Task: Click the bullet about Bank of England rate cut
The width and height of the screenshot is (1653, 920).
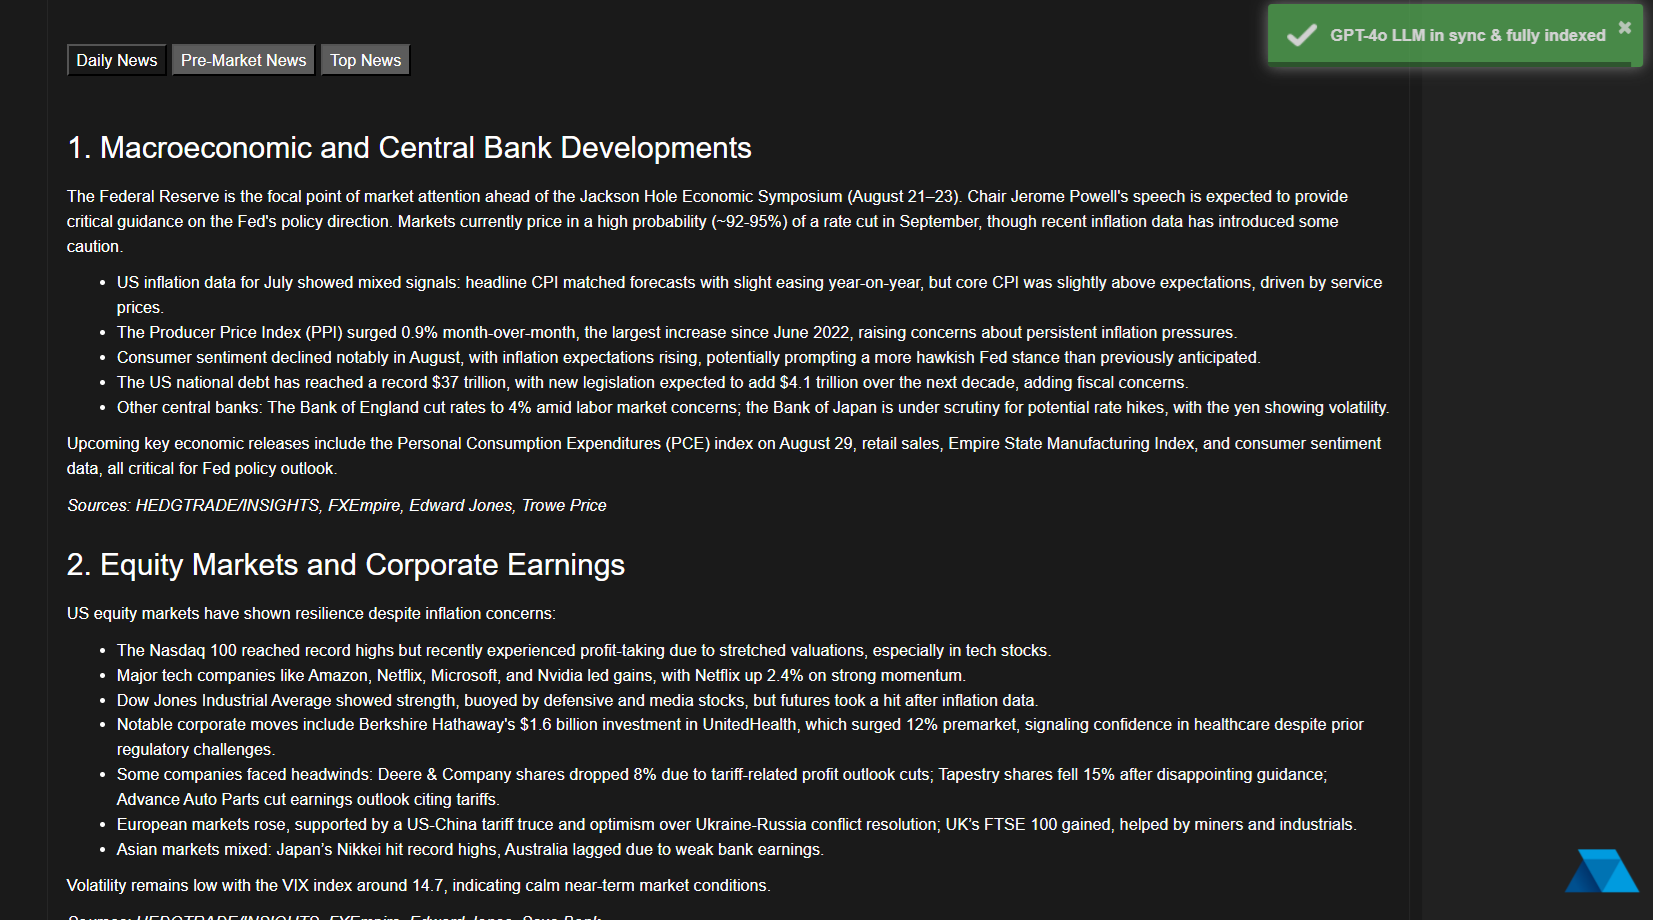Action: (753, 407)
